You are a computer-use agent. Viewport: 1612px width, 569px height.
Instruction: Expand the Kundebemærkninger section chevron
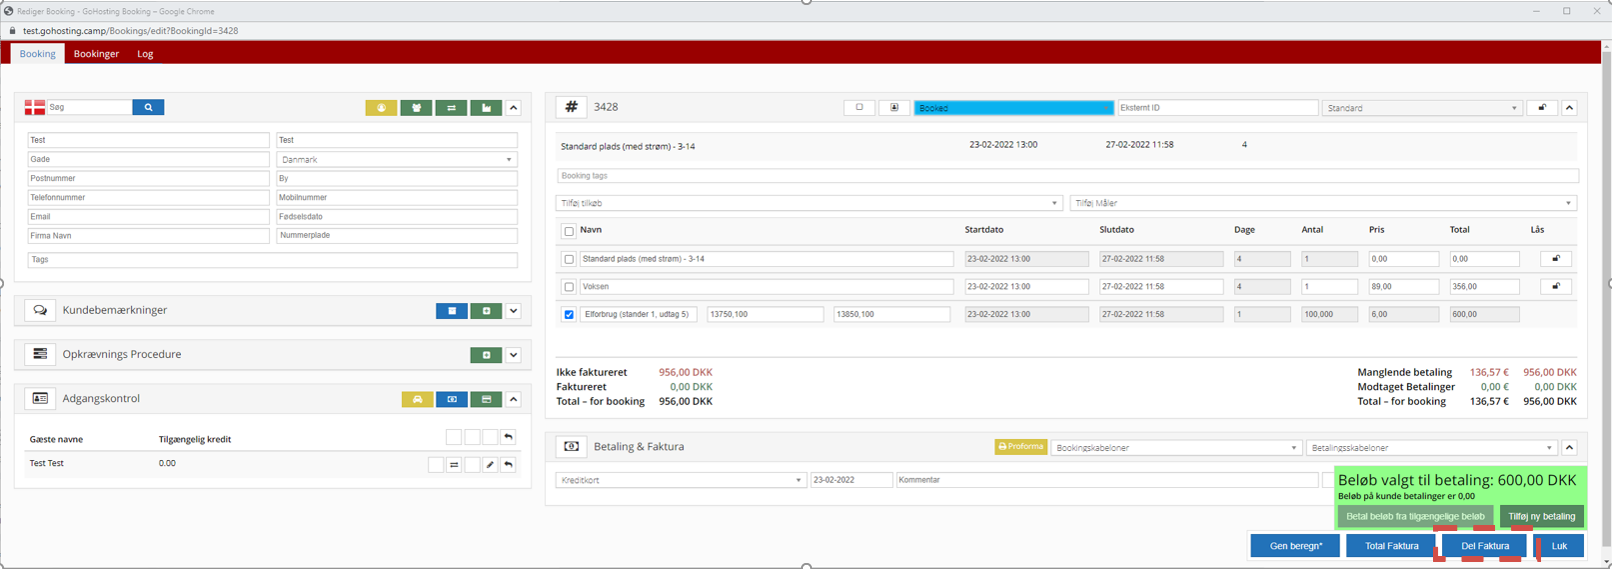513,311
